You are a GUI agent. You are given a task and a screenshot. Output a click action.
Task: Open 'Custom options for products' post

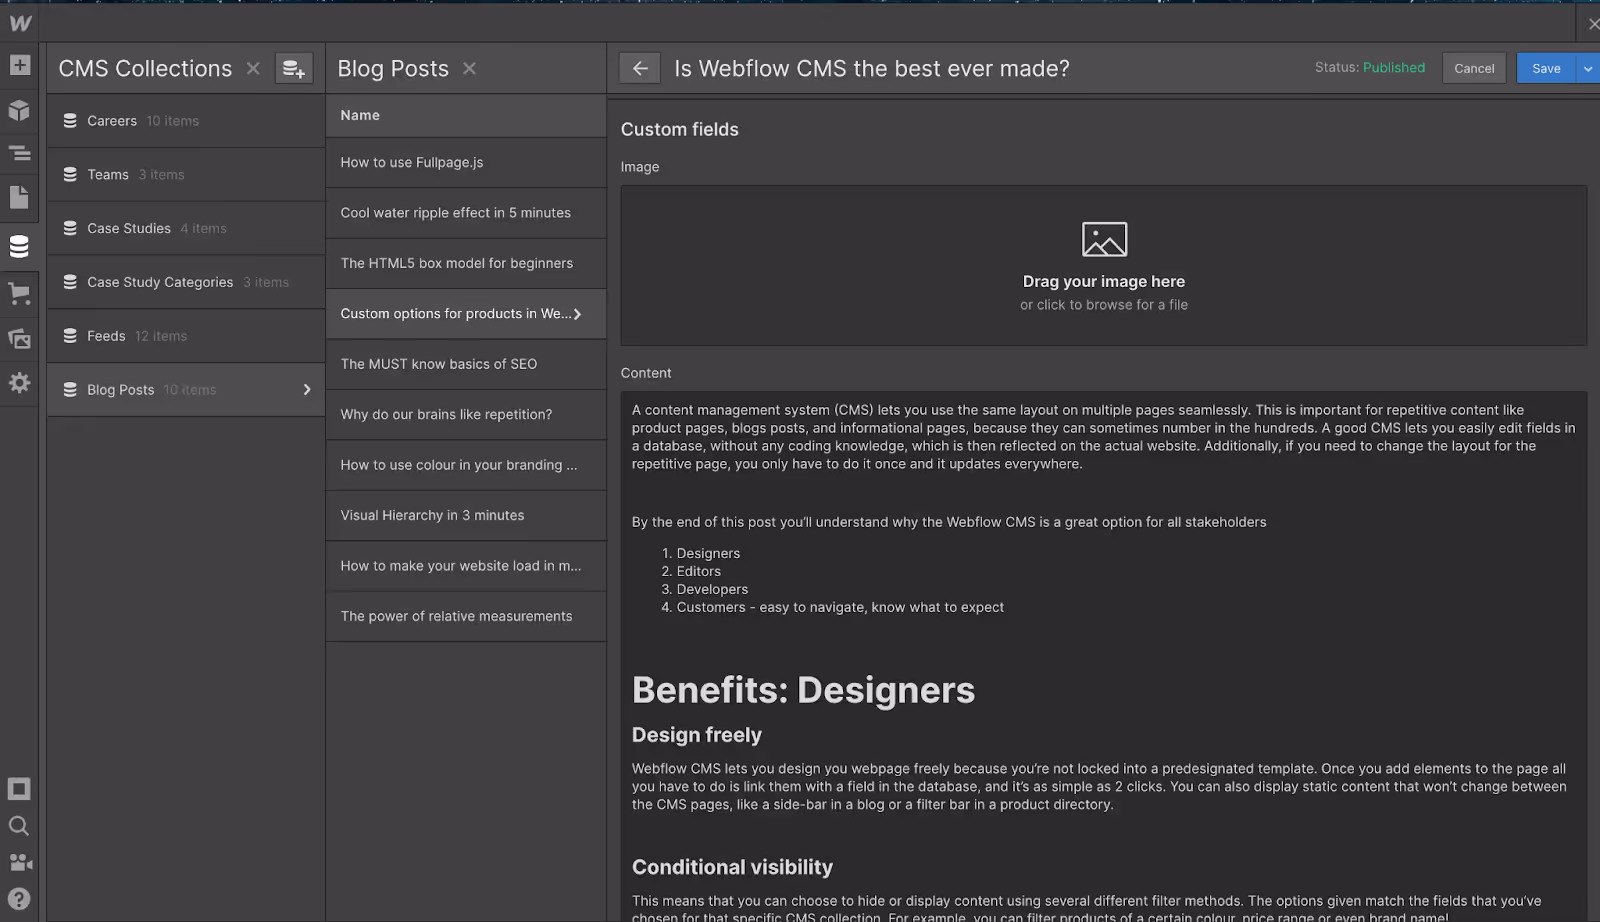(x=466, y=314)
